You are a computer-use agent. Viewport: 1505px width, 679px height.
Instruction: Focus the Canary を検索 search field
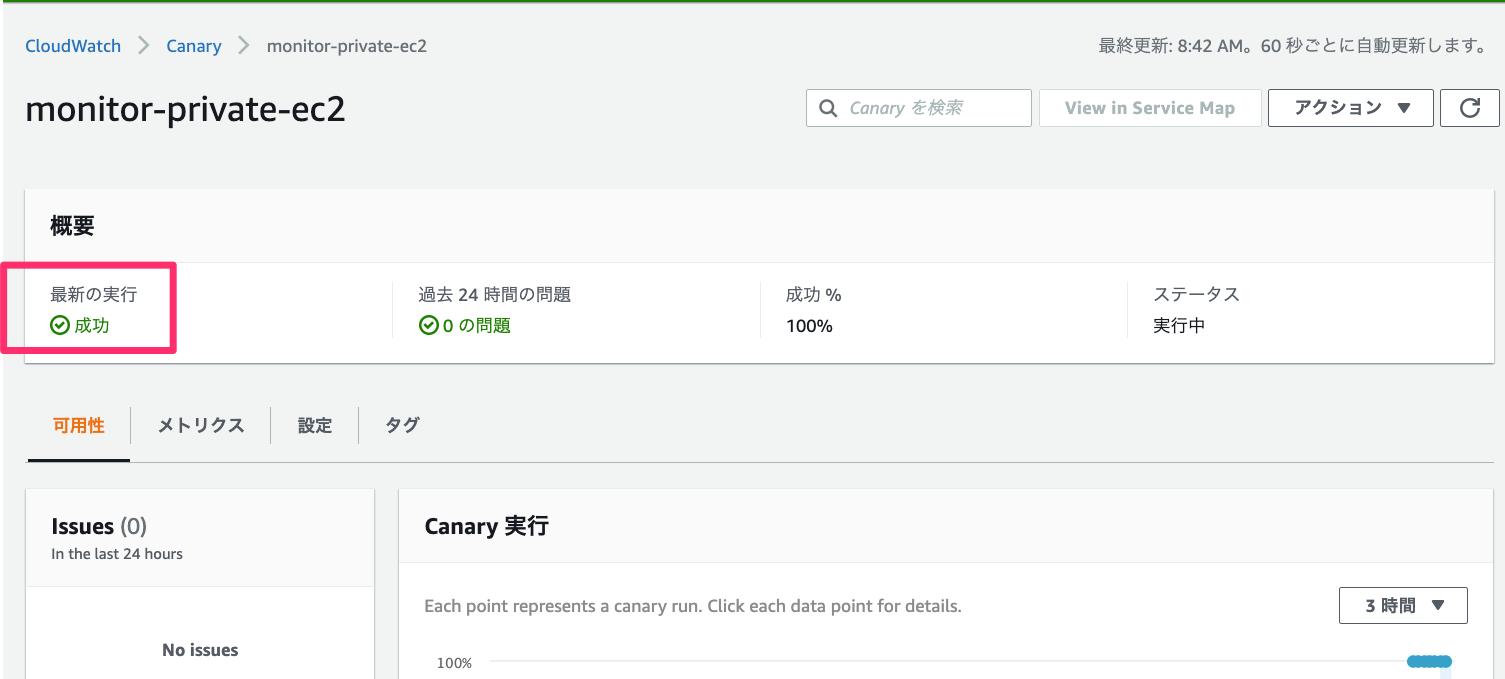[930, 108]
